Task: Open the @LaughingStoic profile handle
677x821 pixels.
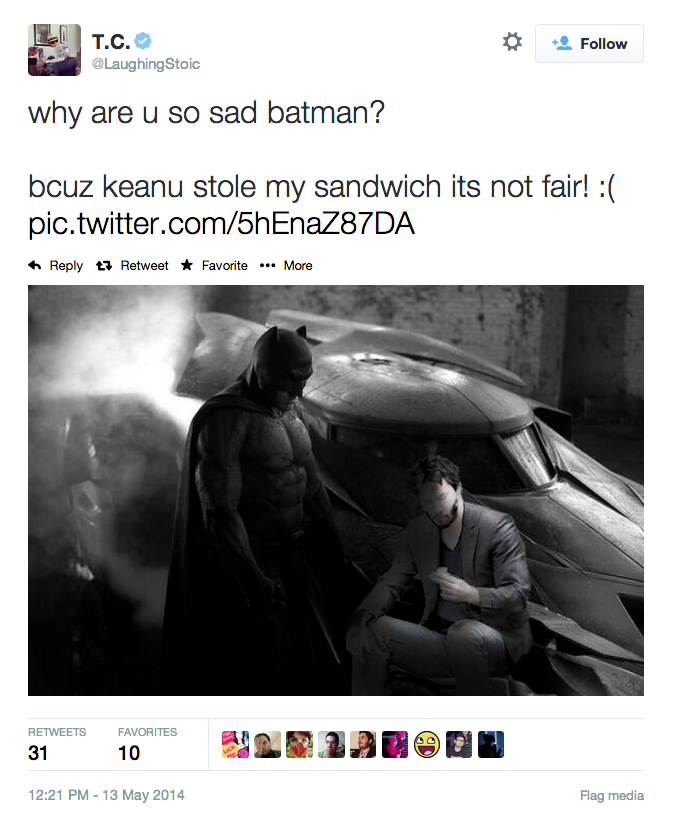Action: click(x=146, y=64)
